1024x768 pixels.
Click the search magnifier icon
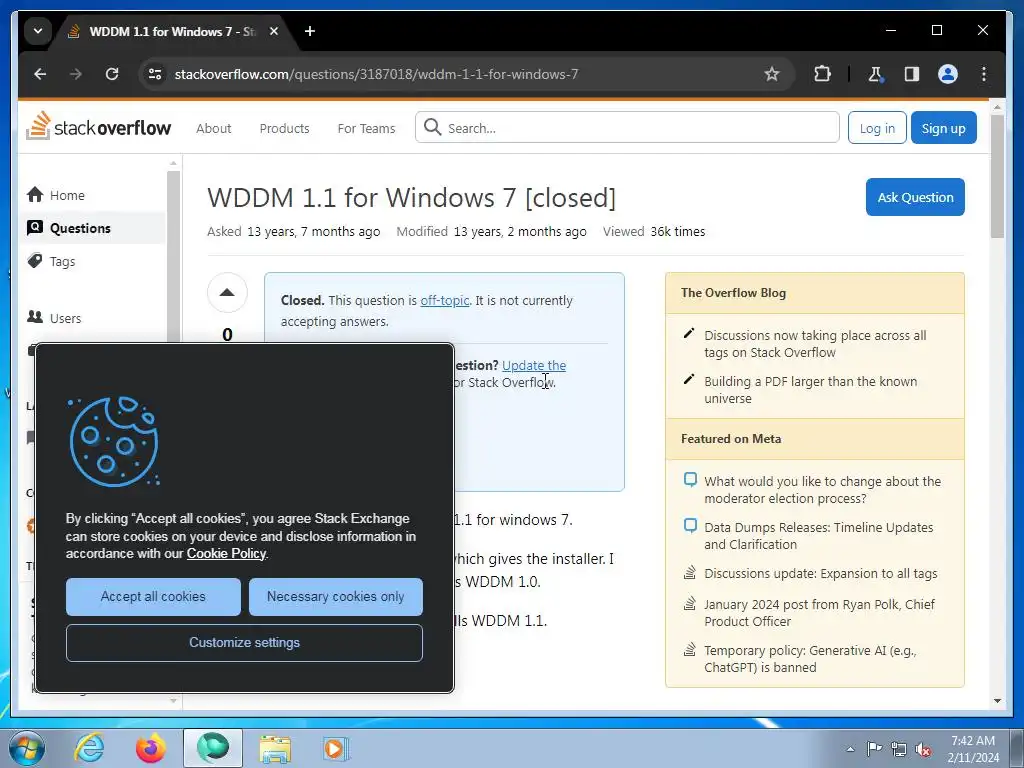[432, 127]
